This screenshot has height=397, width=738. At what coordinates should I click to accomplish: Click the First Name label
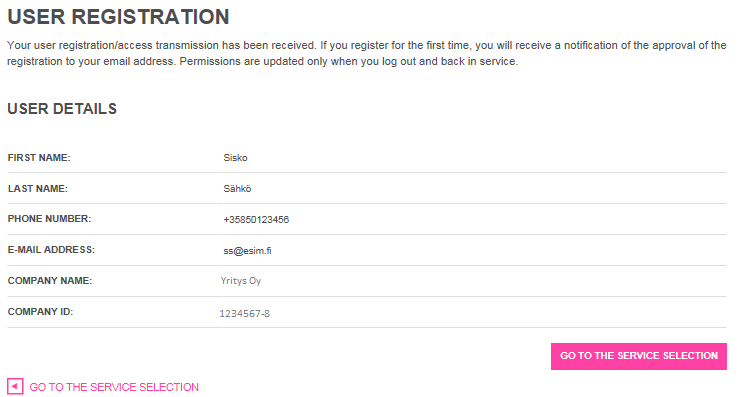click(39, 158)
